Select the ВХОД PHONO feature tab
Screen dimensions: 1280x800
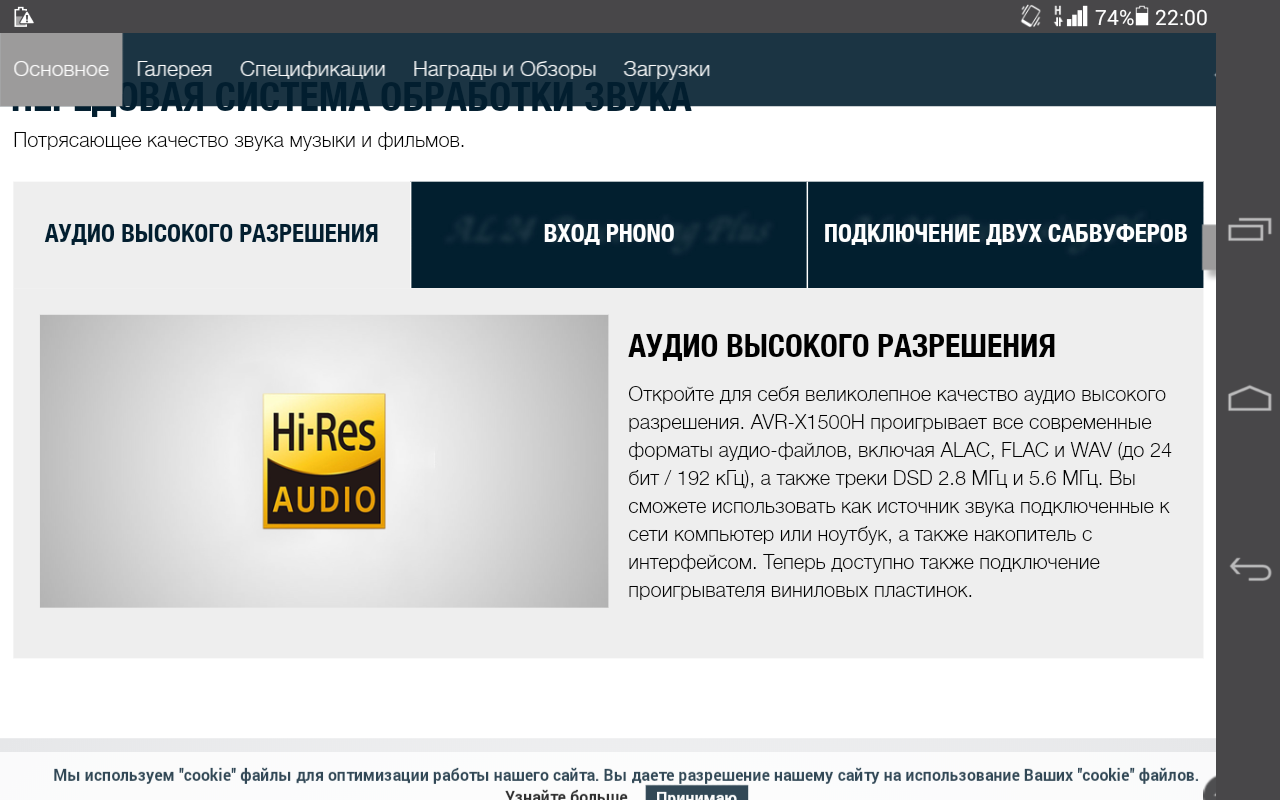tap(609, 234)
